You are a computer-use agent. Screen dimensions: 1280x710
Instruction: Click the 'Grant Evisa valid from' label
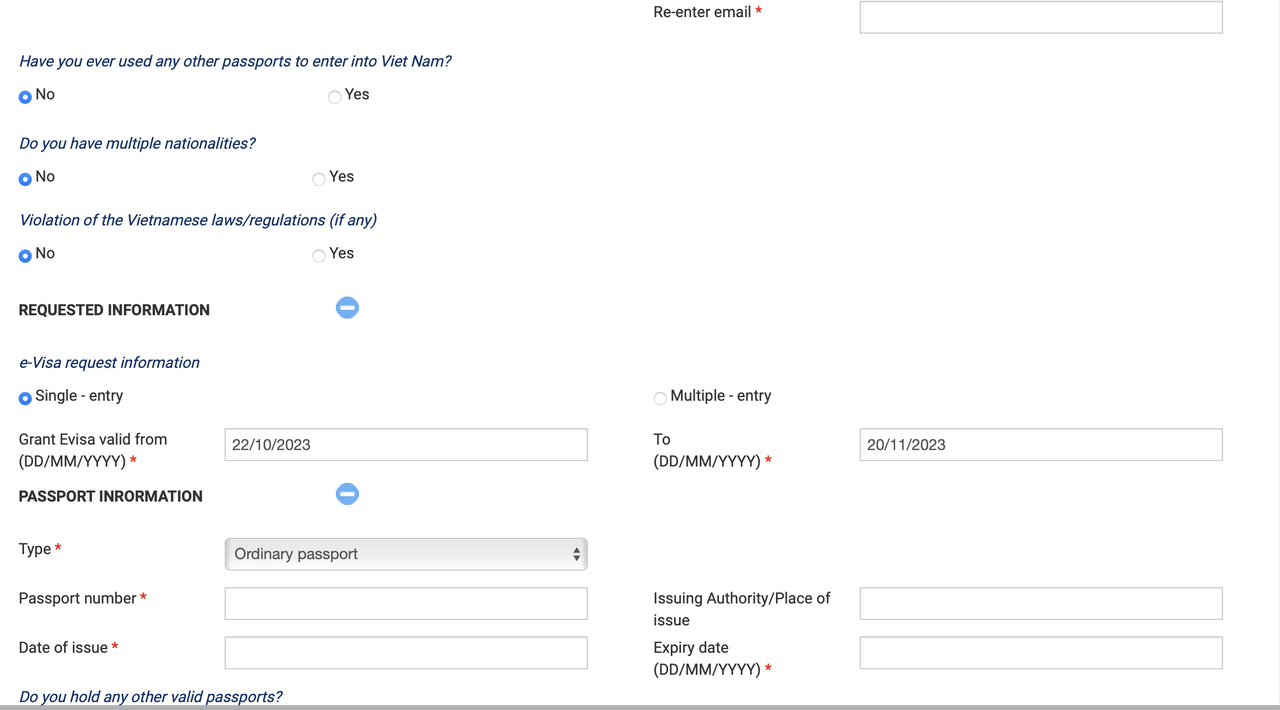pos(93,450)
